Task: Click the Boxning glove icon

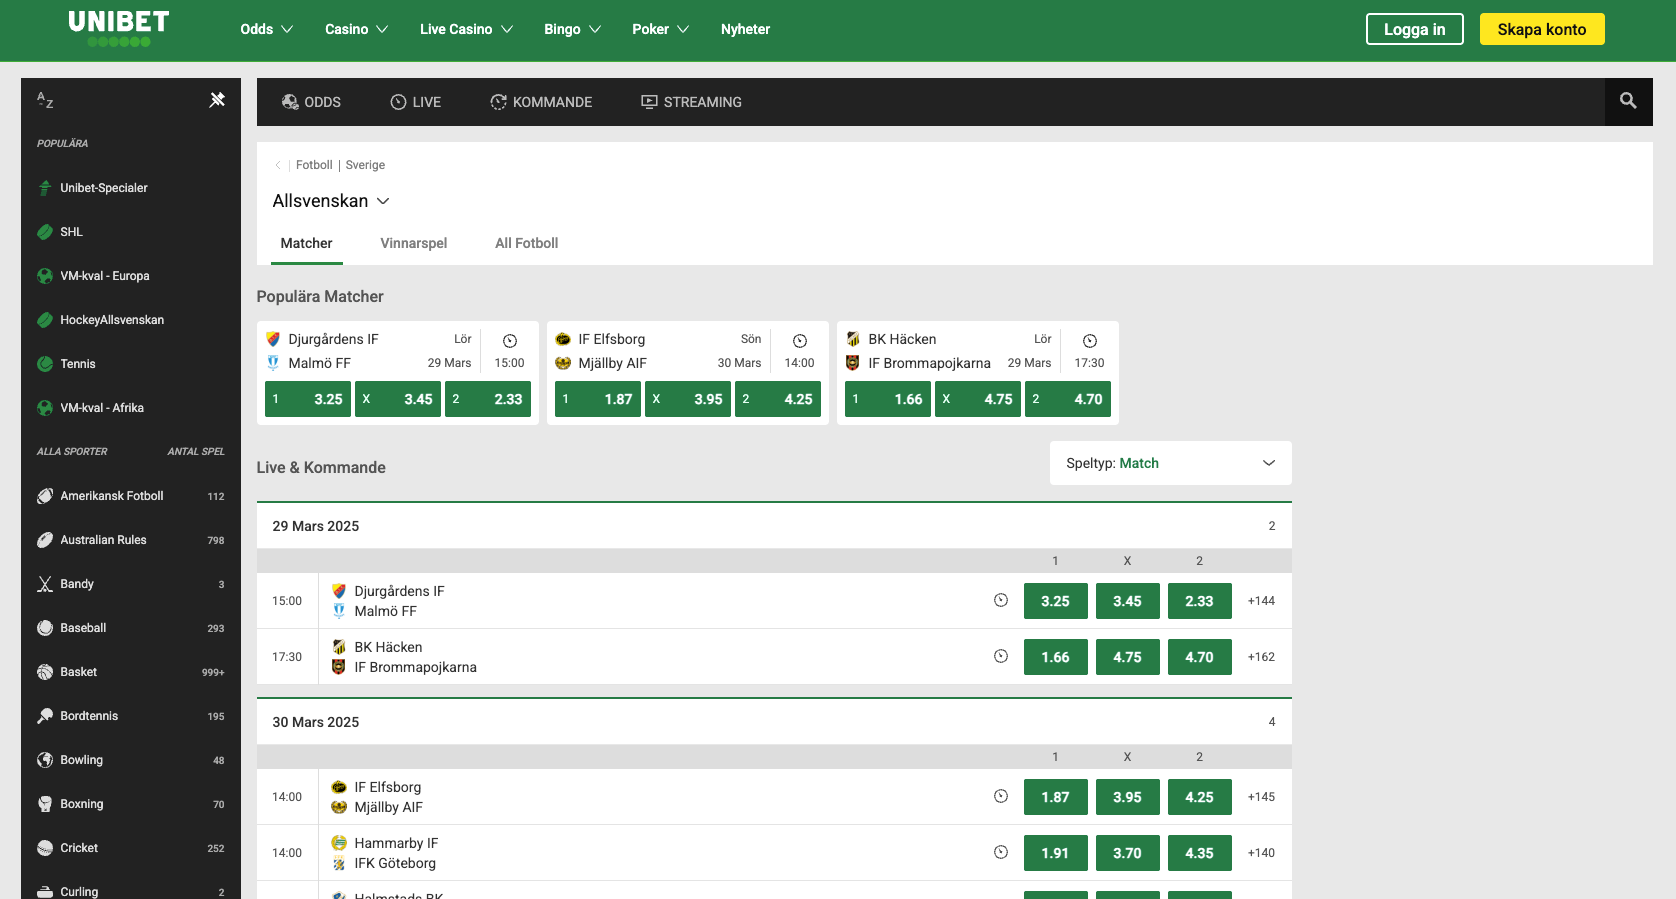Action: point(45,804)
